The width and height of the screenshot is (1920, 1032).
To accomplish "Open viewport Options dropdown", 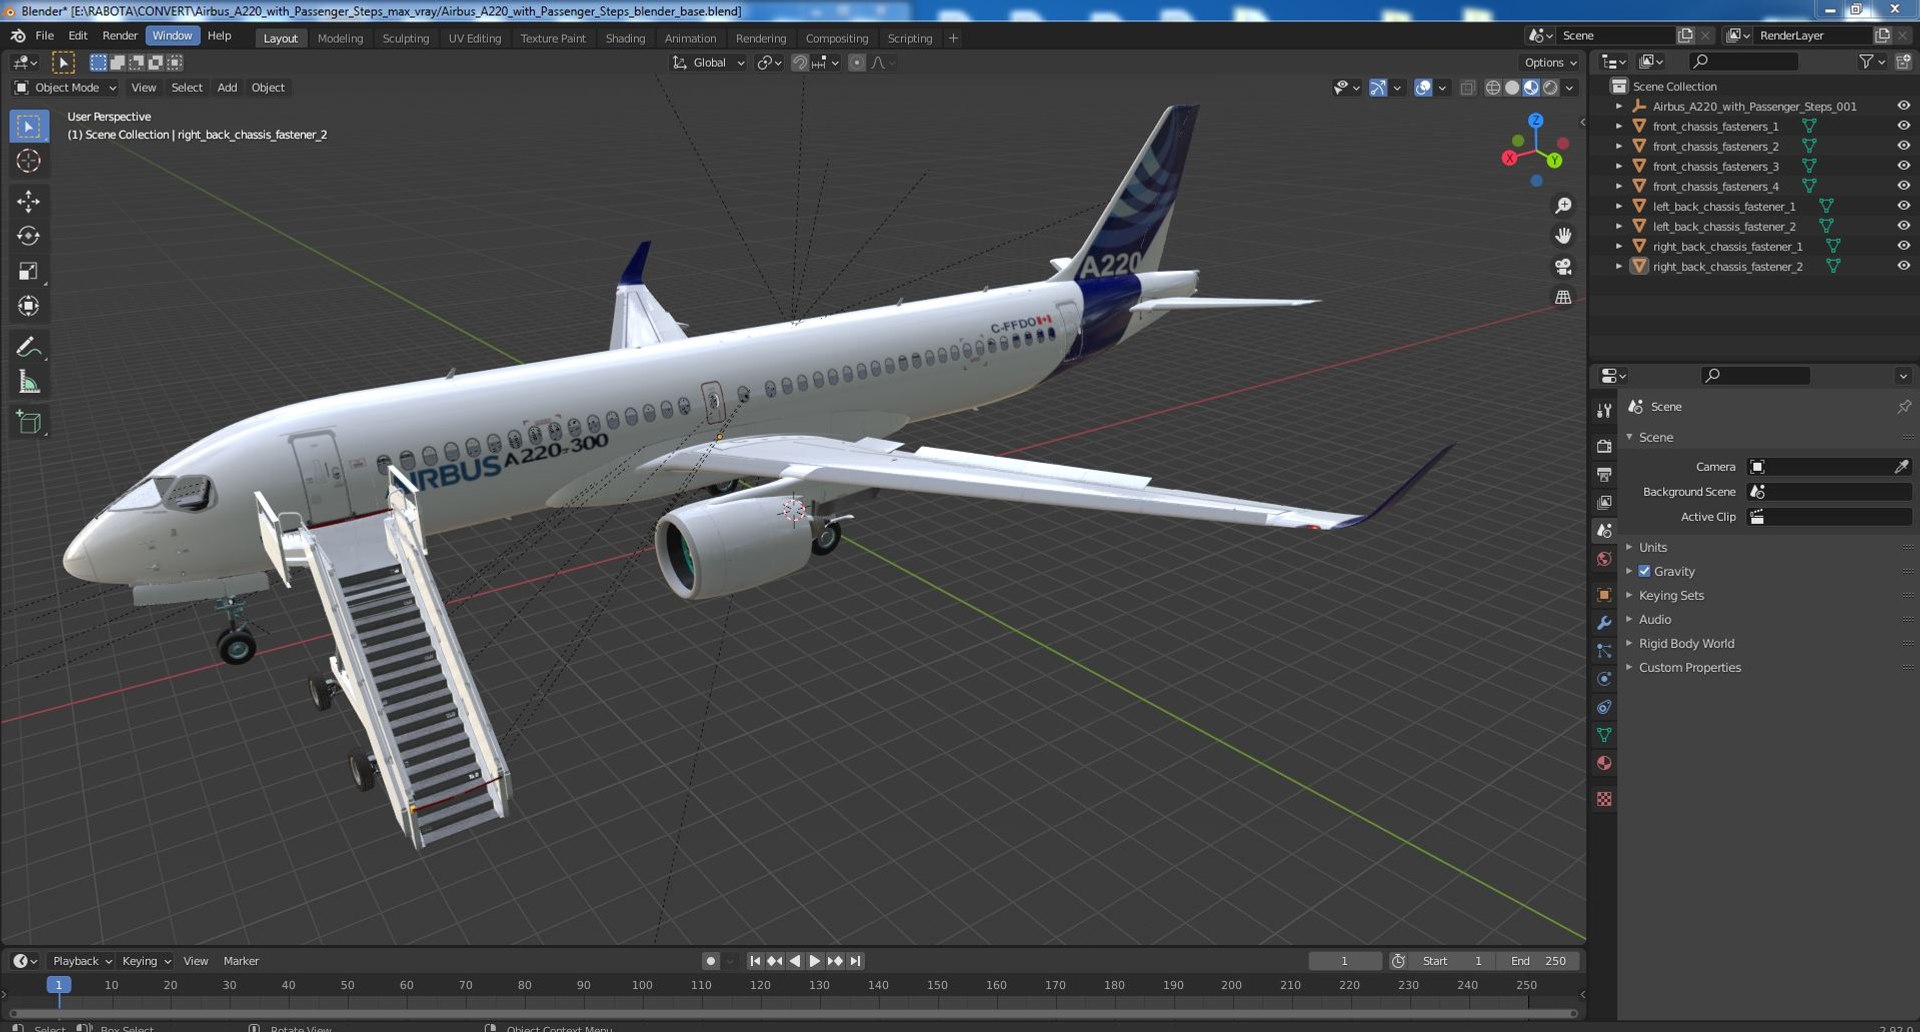I will tap(1549, 62).
